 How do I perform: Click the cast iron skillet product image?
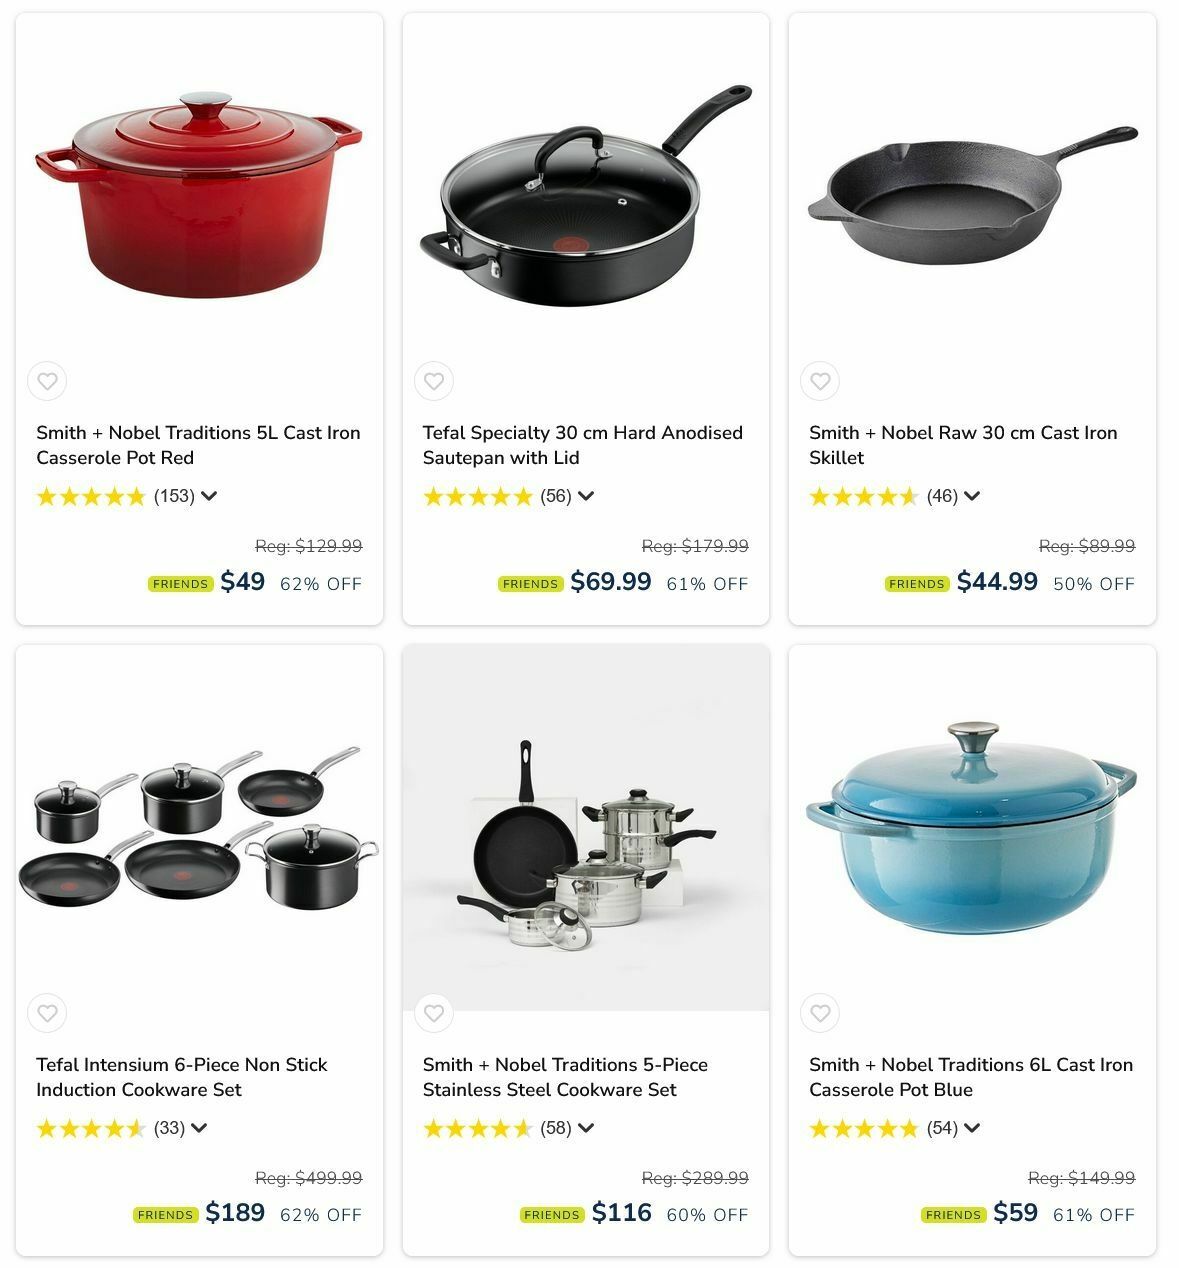coord(972,195)
